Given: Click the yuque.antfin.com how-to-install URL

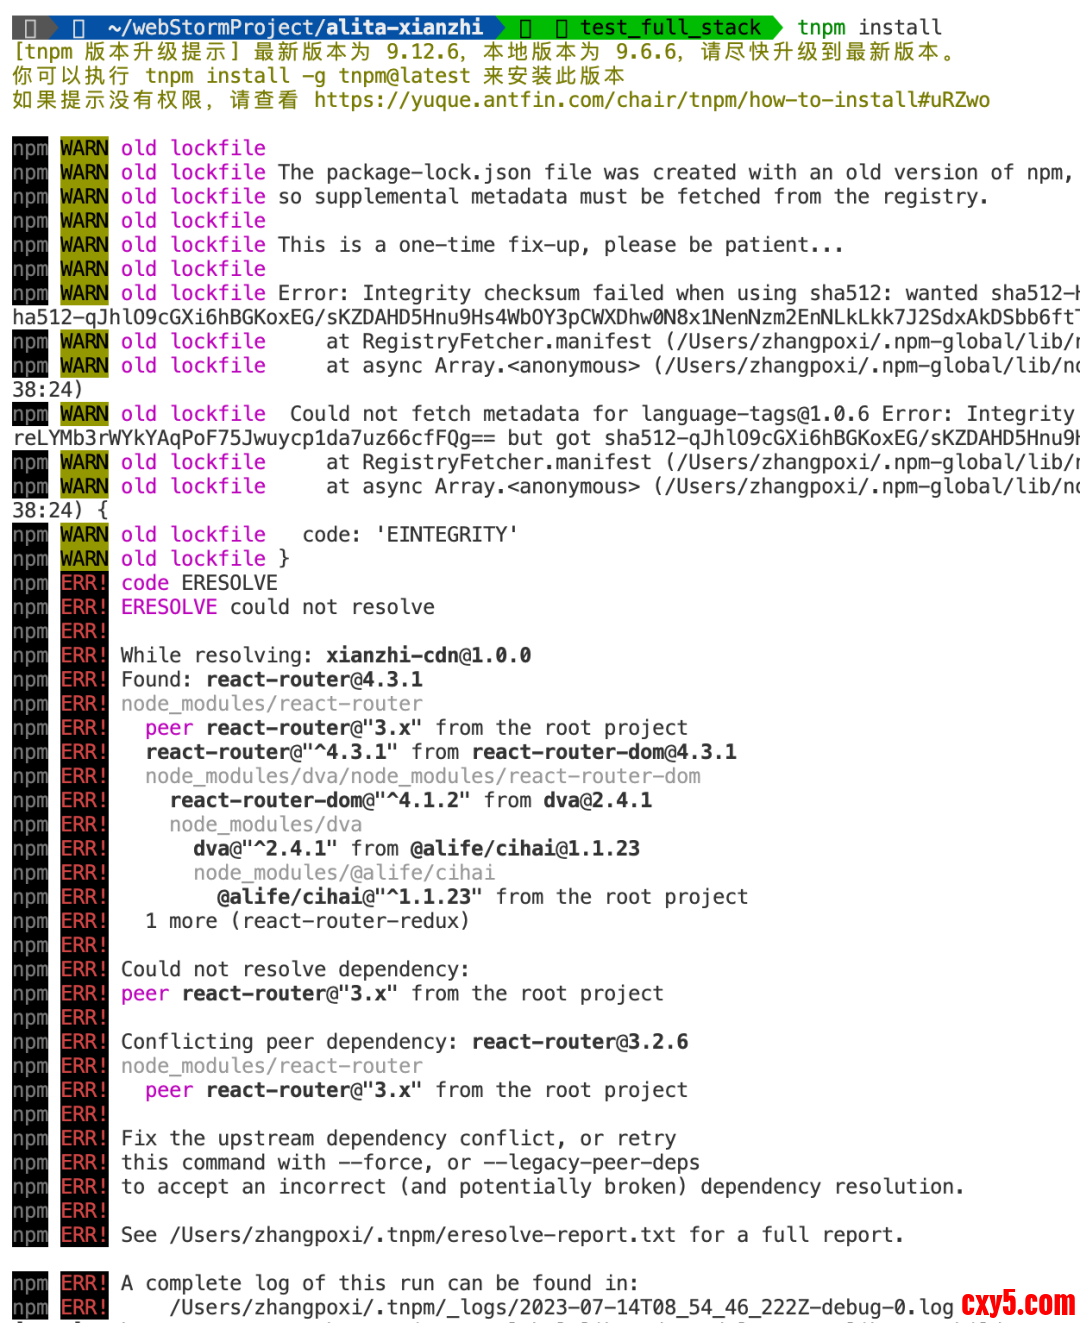Looking at the screenshot, I should (652, 100).
